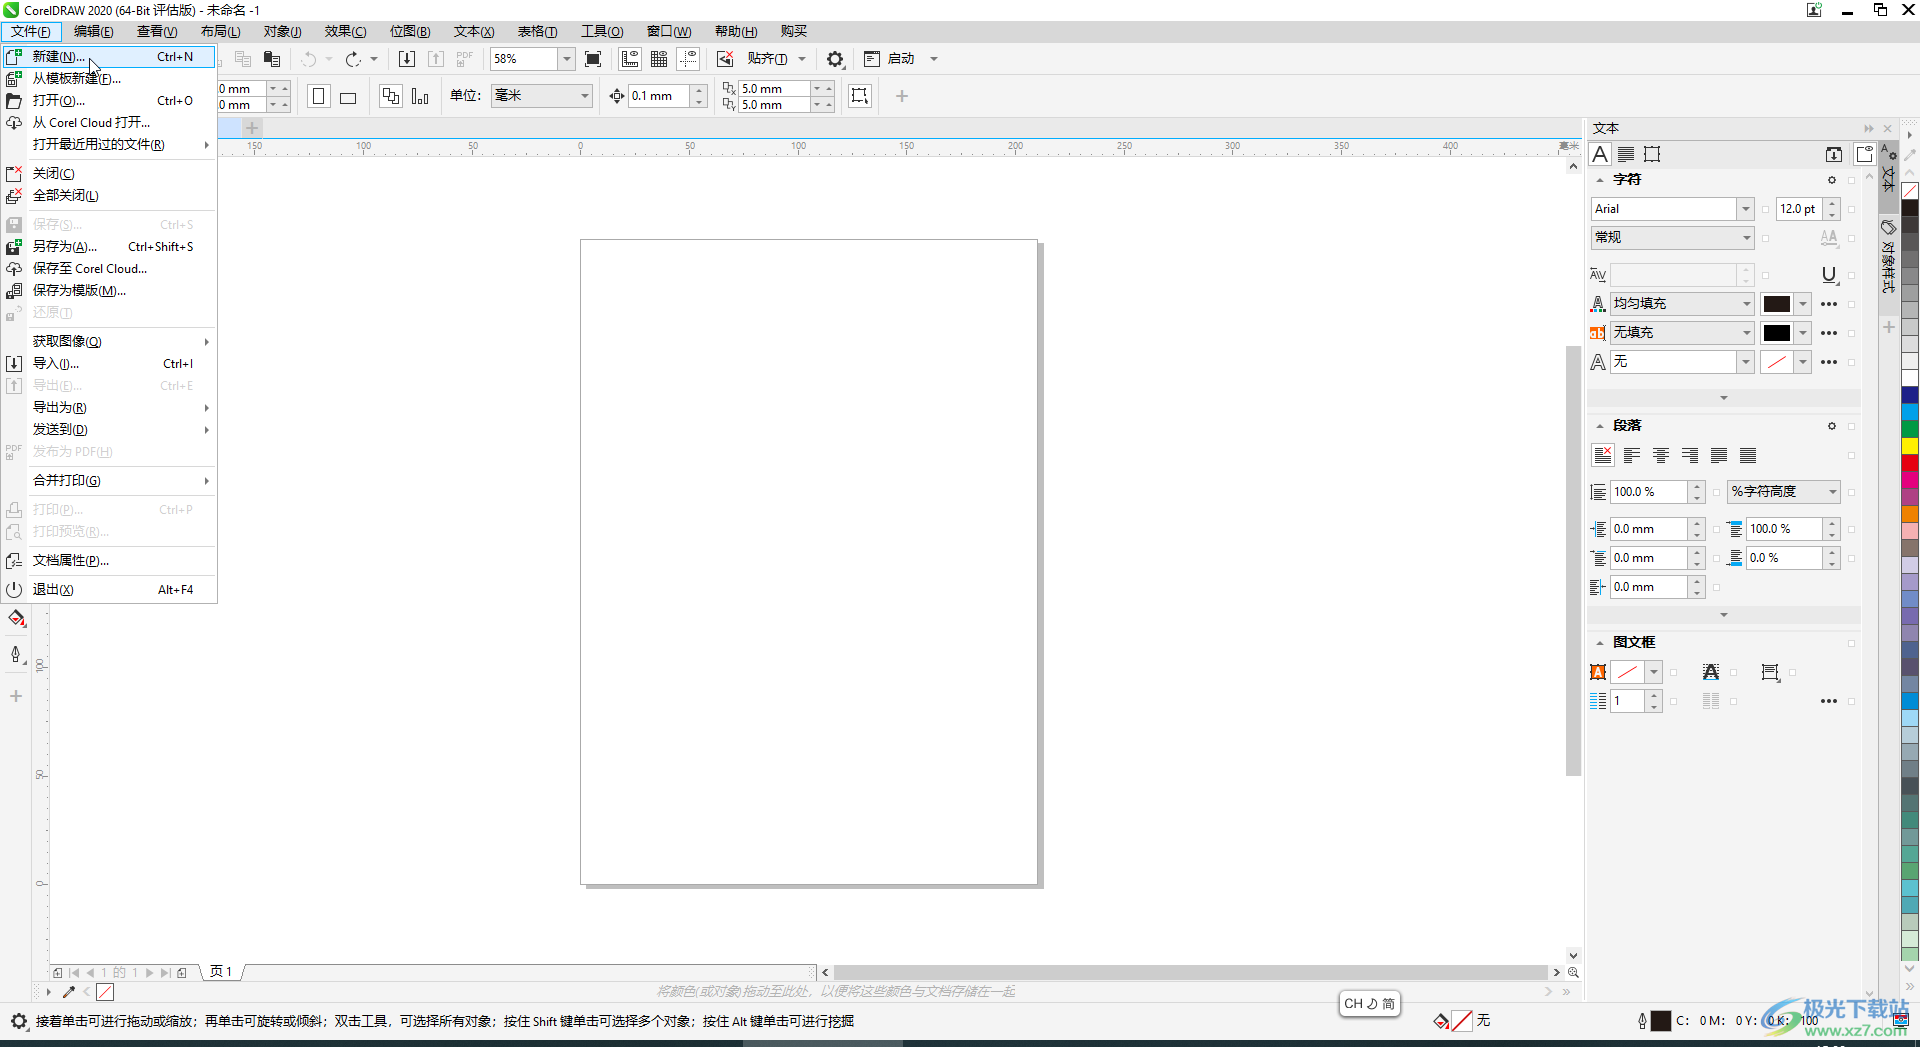Choose 另存为(A)... from the File menu
Viewport: 1920px width, 1047px height.
point(109,247)
